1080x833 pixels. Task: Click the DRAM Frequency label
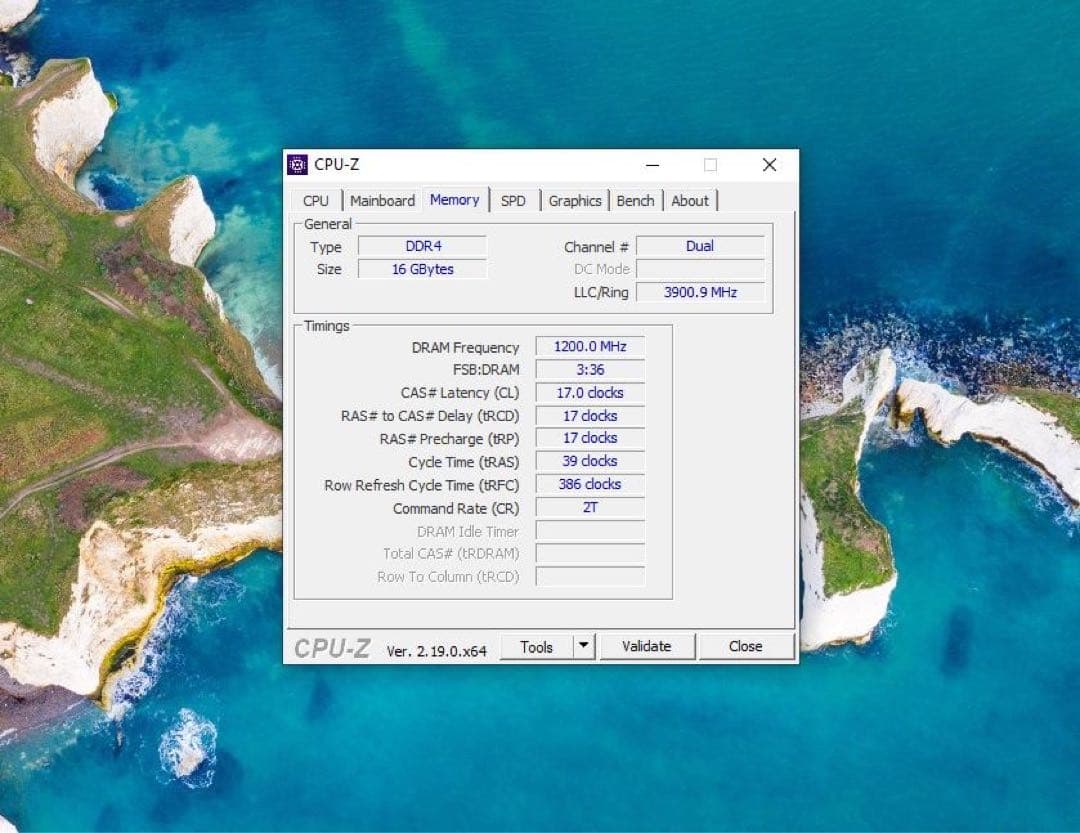[x=466, y=347]
